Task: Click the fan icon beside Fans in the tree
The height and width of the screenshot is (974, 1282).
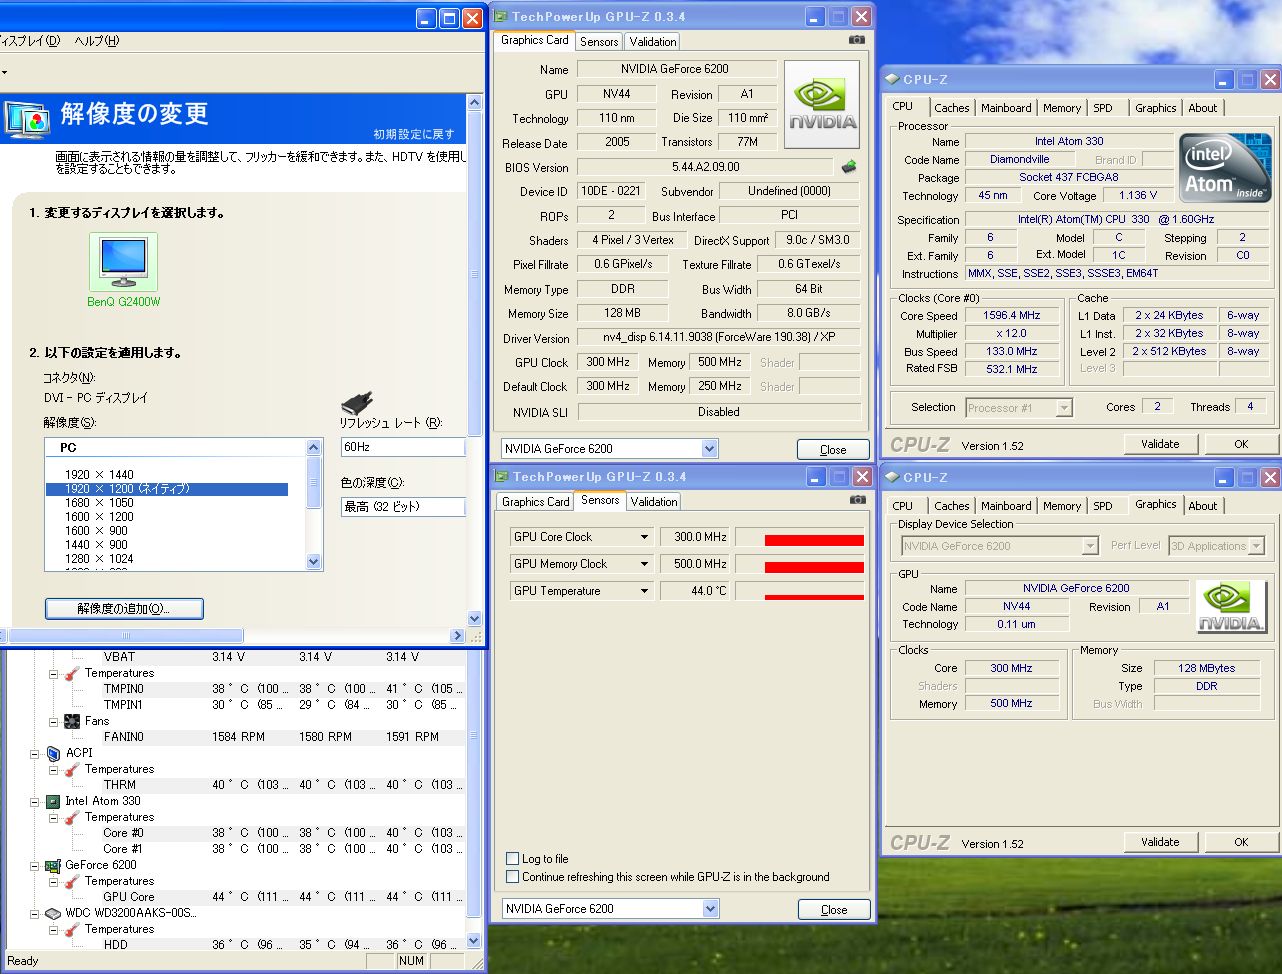Action: click(72, 721)
